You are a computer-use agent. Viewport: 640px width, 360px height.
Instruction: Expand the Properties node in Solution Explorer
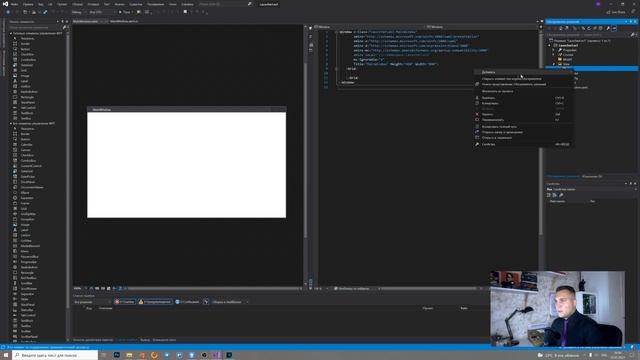pos(554,50)
